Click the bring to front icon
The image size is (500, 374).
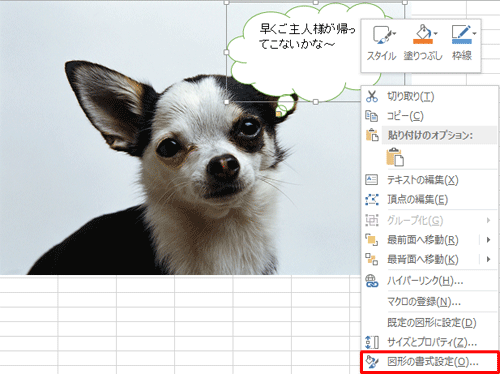point(372,240)
